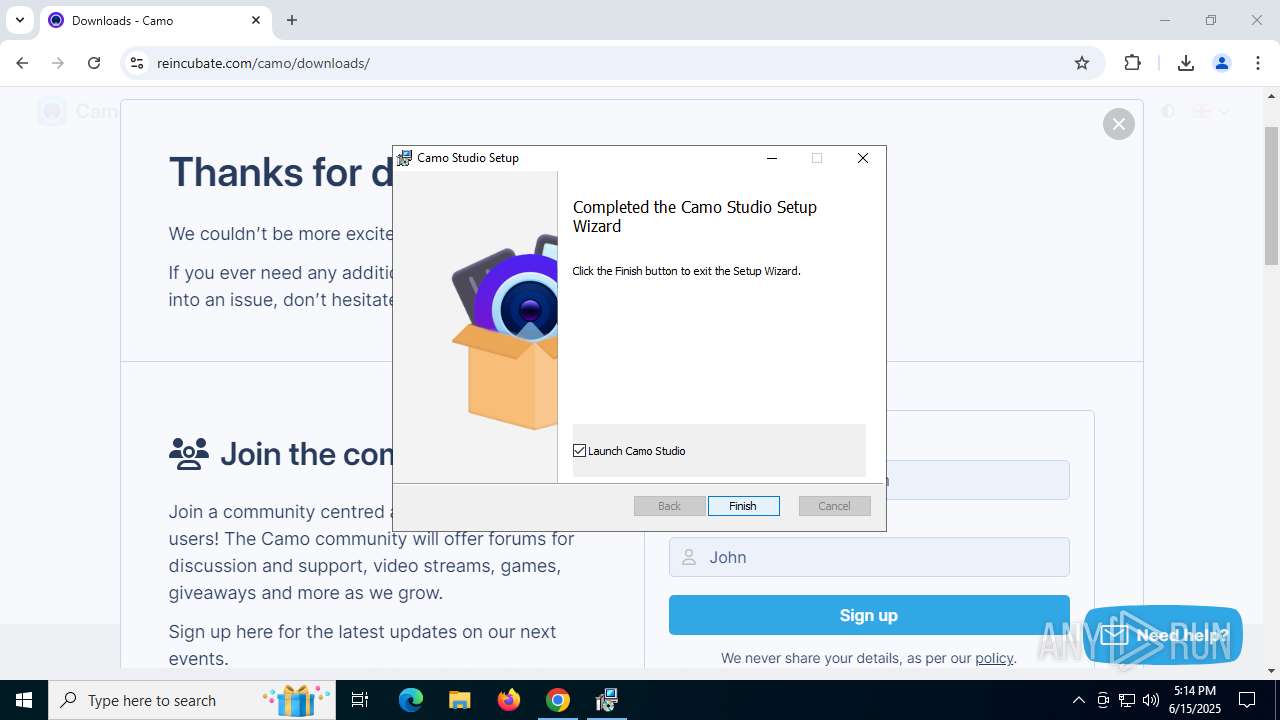Show hidden system tray icons
The width and height of the screenshot is (1280, 720).
(1078, 700)
